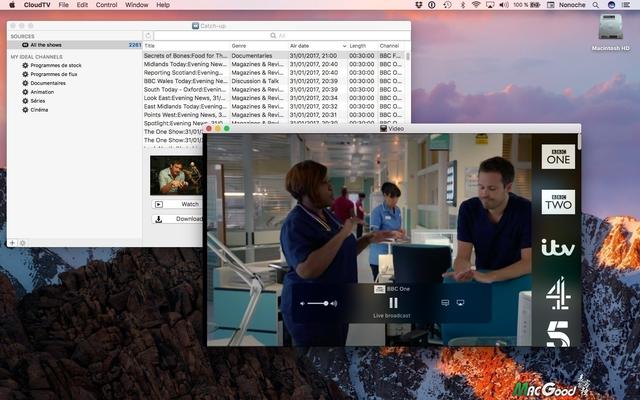Mute using the low volume speaker icon

pyautogui.click(x=302, y=303)
